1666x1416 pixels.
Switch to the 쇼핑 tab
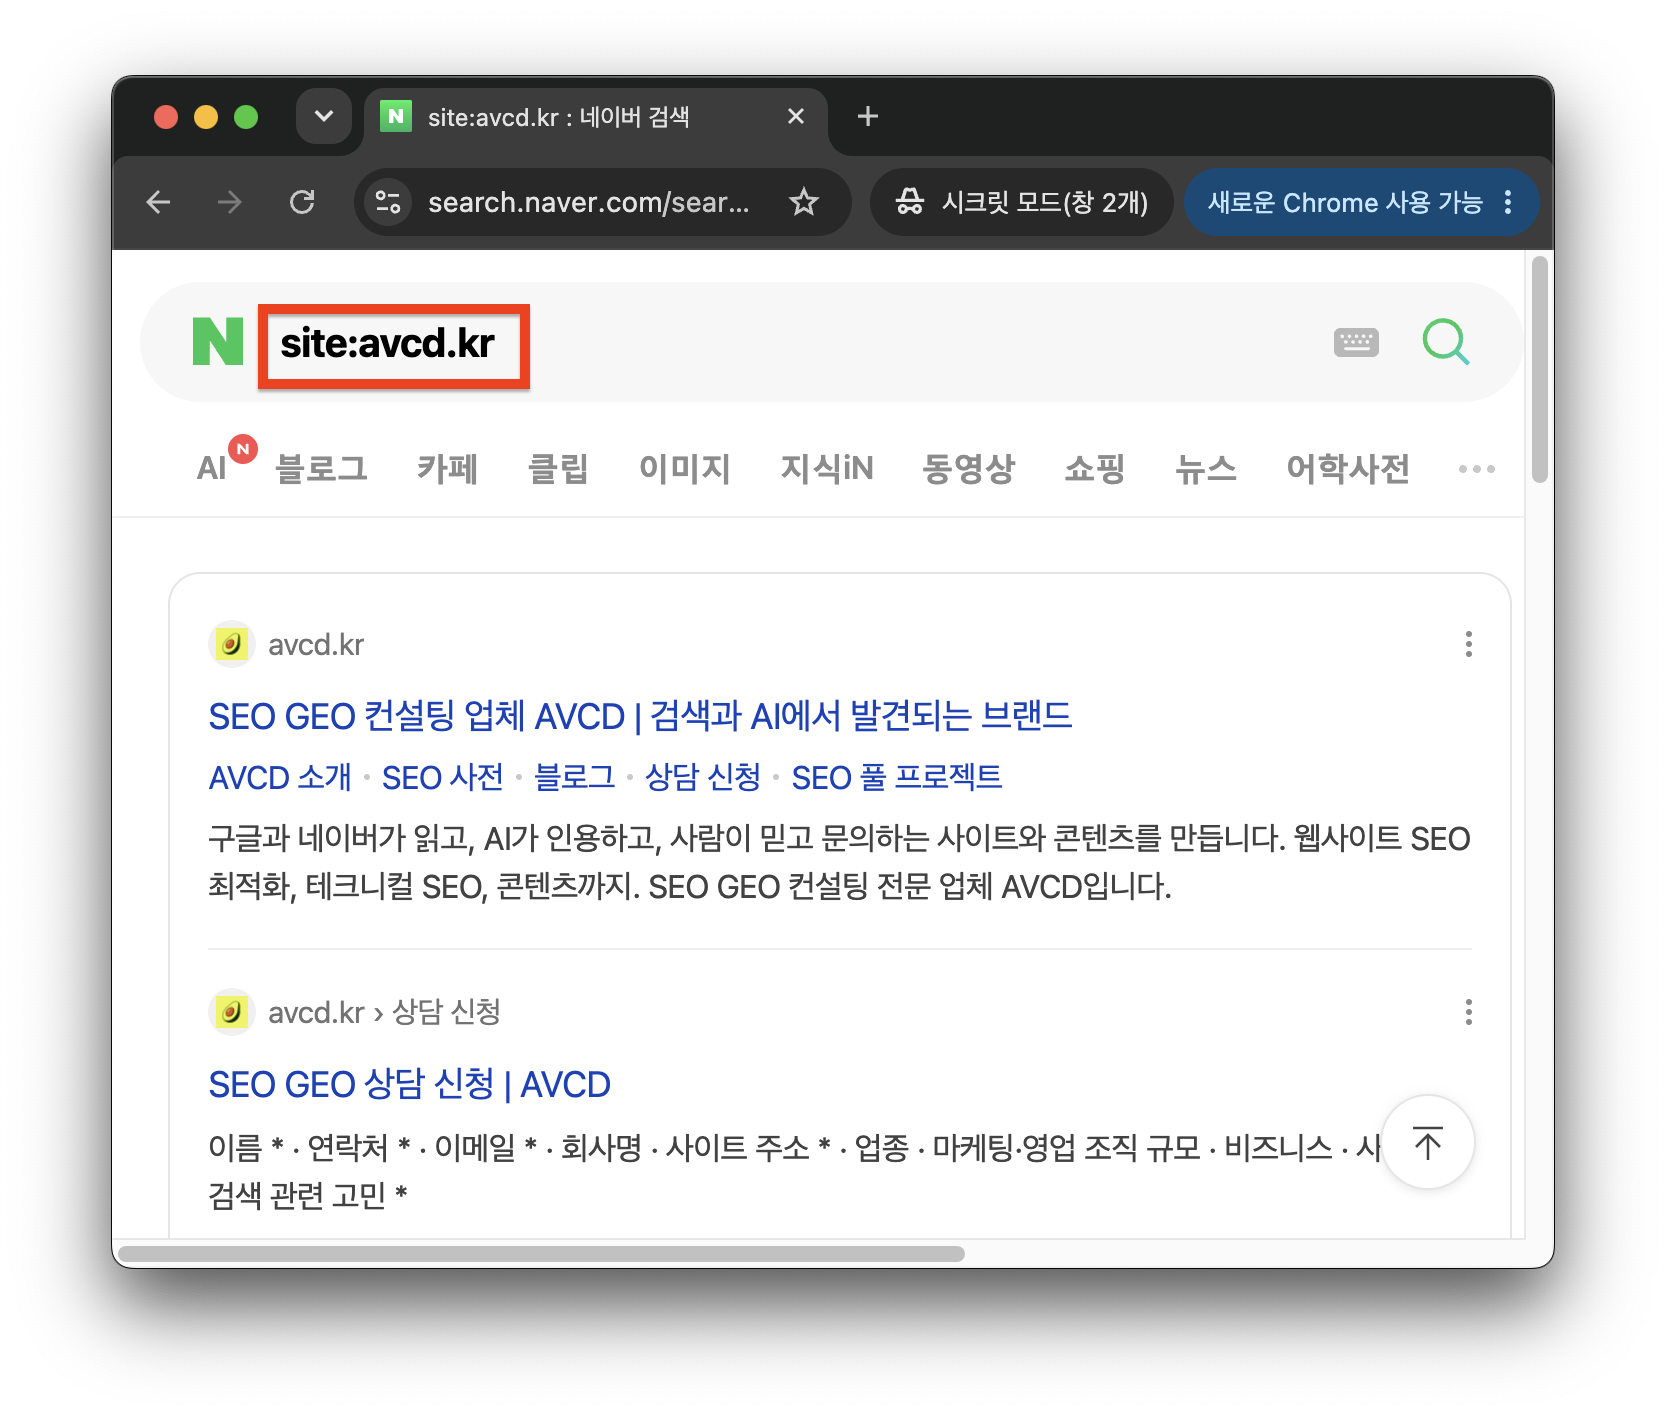[1095, 468]
